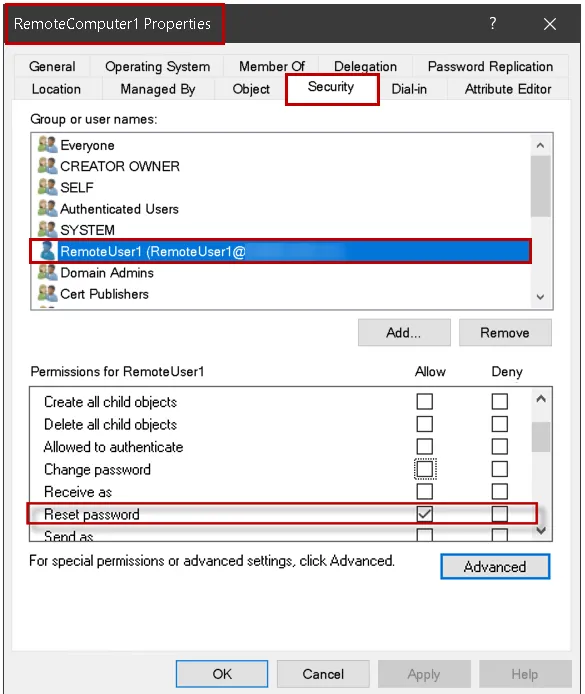Open the Member Of tab
Screen dimensions: 585x694
coord(272,66)
